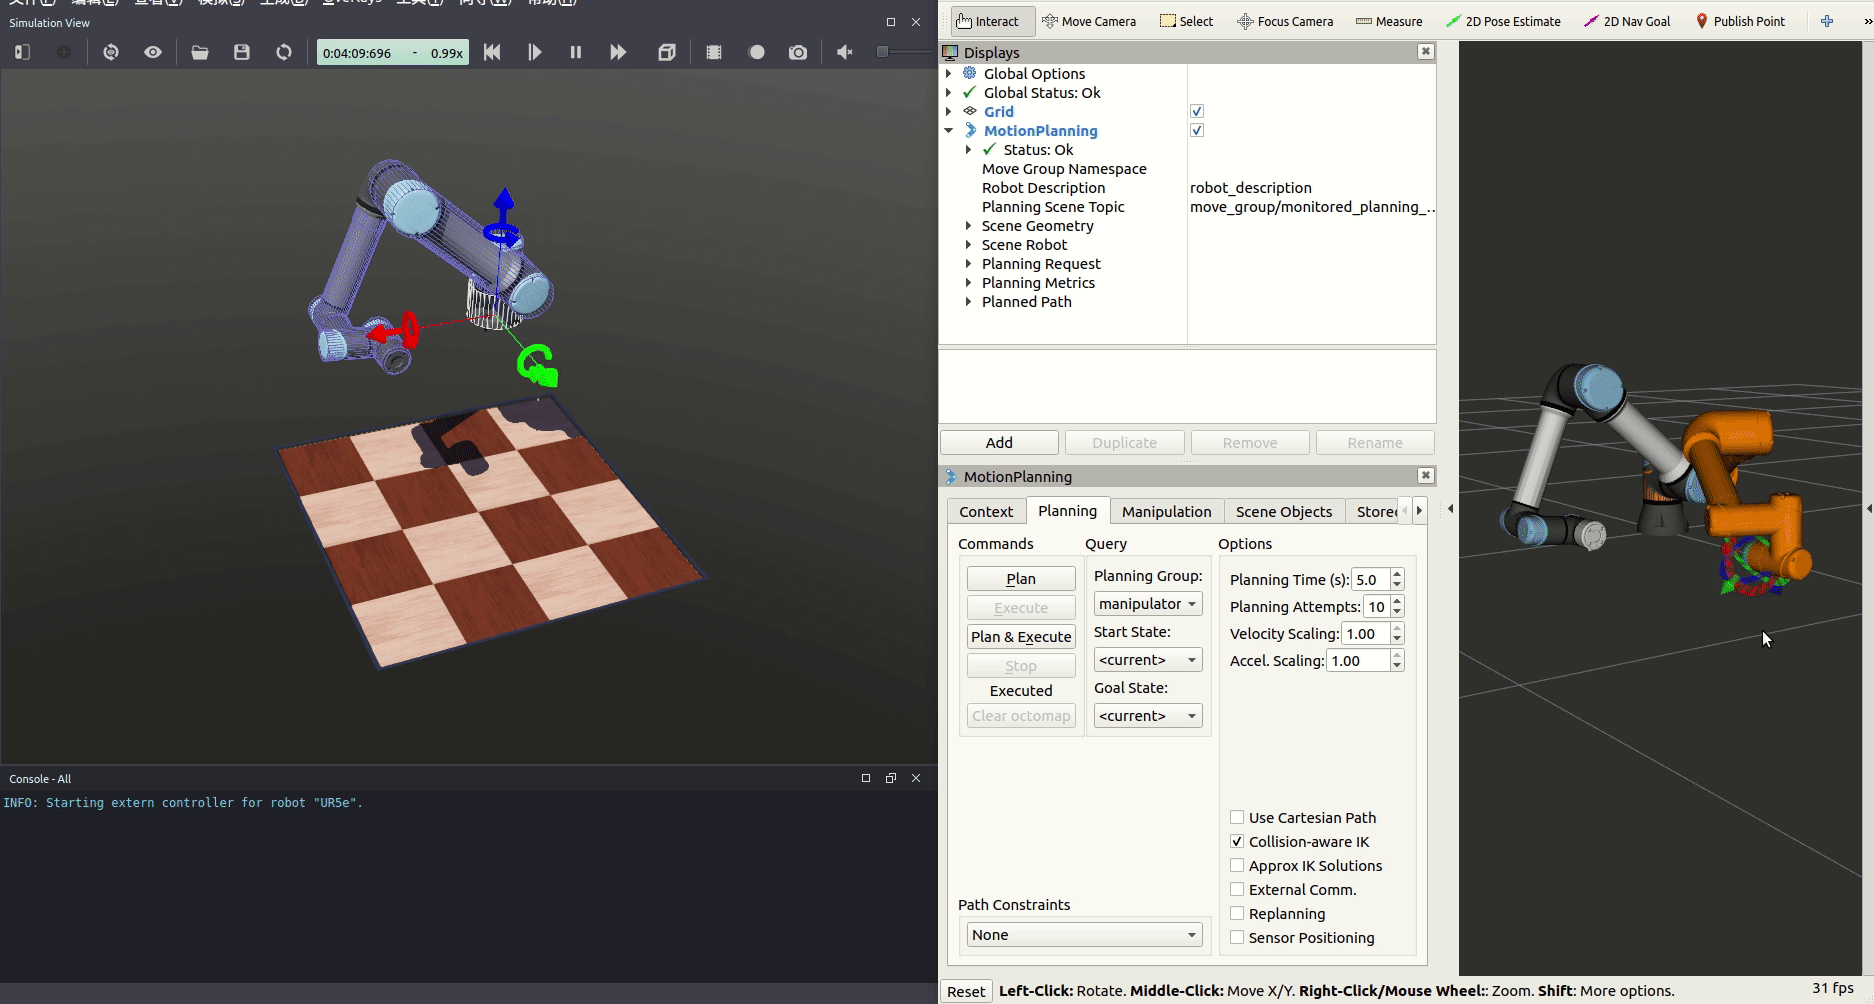Image resolution: width=1874 pixels, height=1004 pixels.
Task: Click the Velocity Scaling value field
Action: pos(1366,633)
